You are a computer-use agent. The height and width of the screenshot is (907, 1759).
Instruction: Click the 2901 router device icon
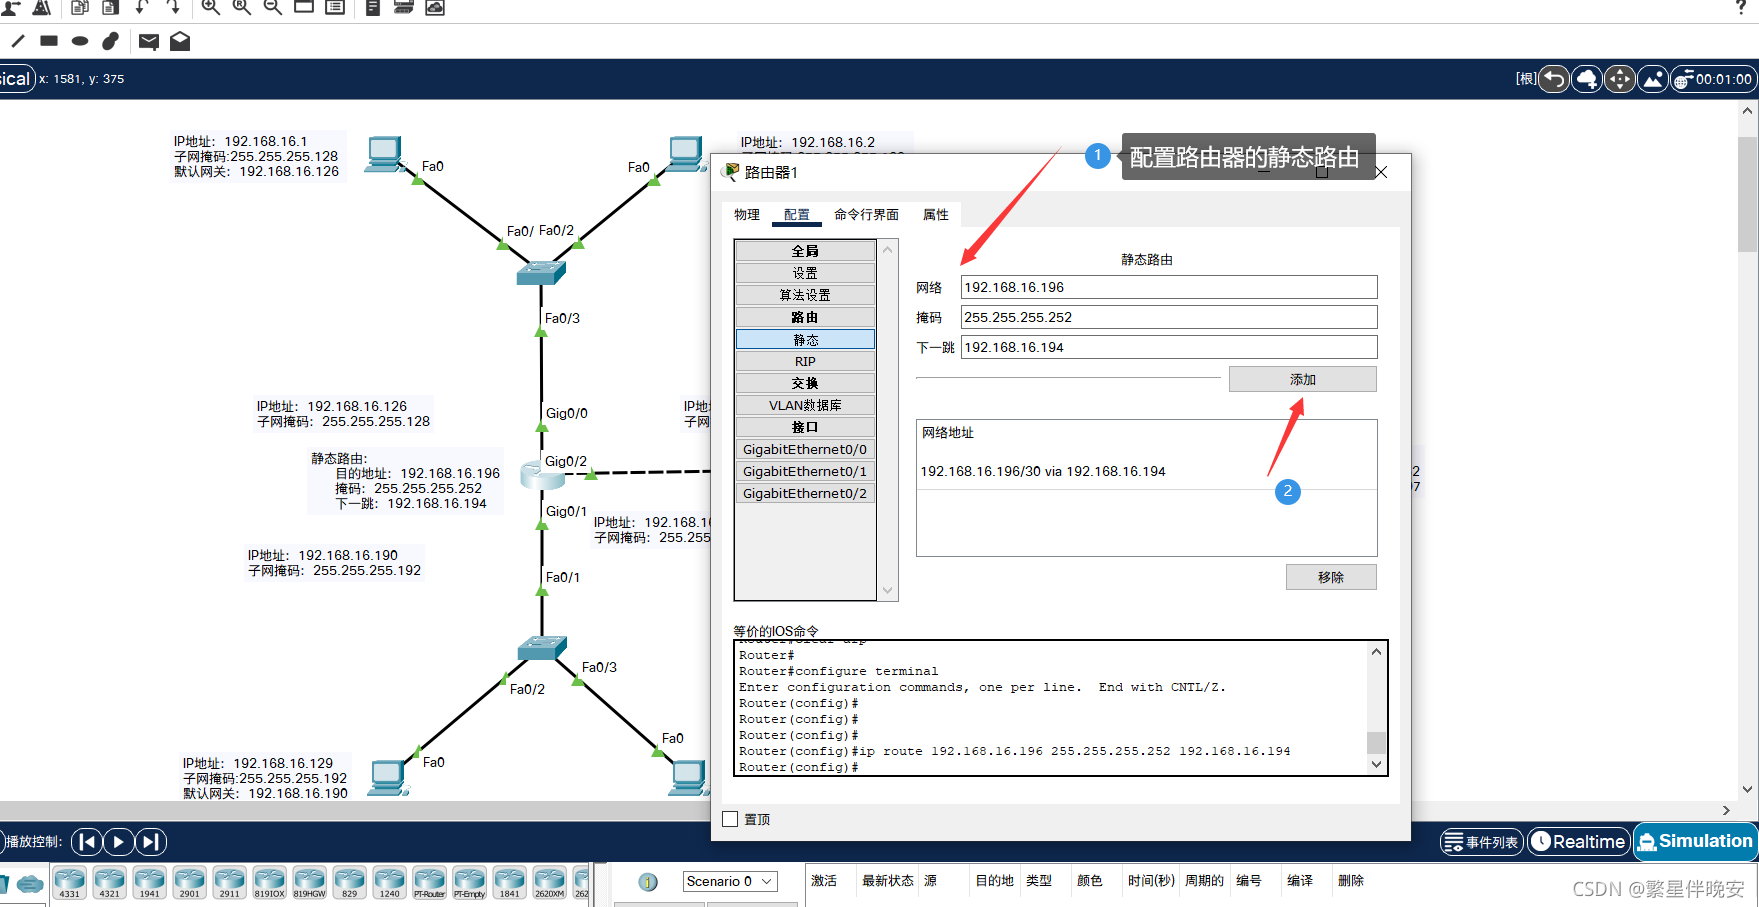pyautogui.click(x=189, y=882)
